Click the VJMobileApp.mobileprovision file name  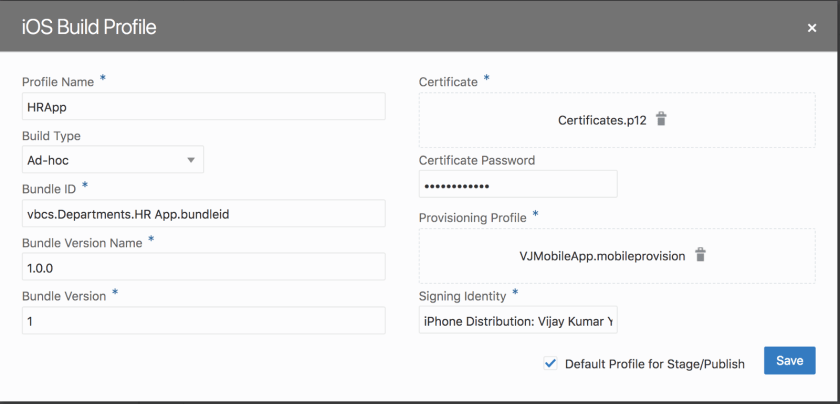tap(602, 256)
